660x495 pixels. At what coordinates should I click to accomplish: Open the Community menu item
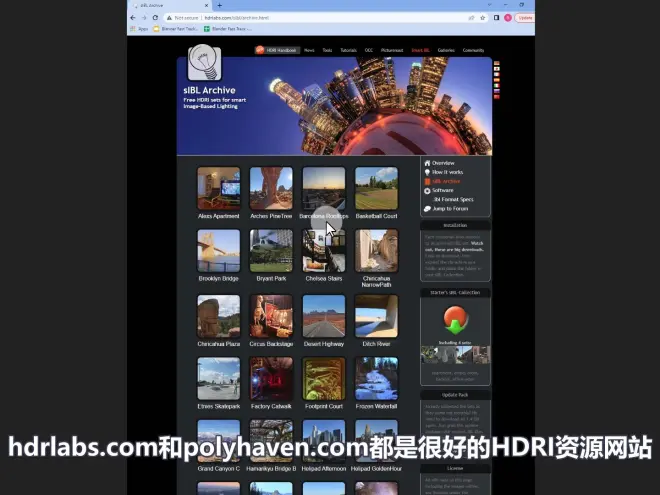474,50
